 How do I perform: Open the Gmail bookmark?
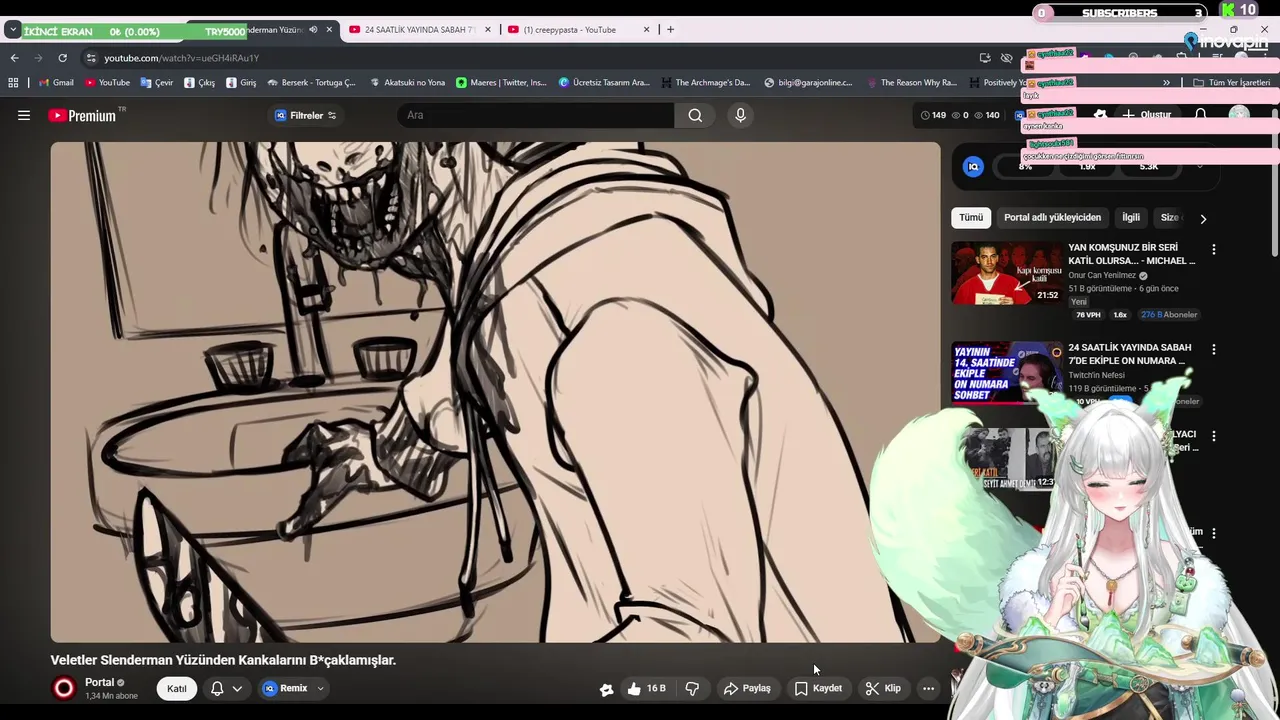tap(56, 83)
